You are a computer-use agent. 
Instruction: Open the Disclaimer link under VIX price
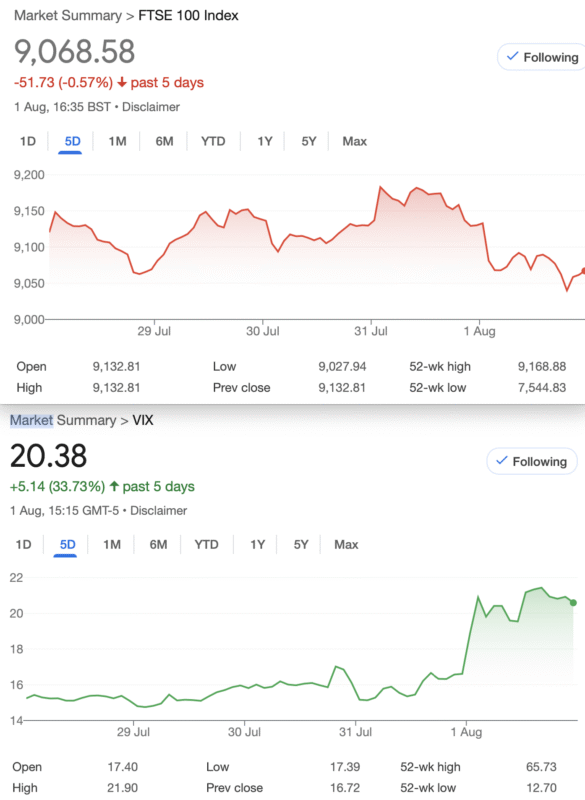(159, 511)
